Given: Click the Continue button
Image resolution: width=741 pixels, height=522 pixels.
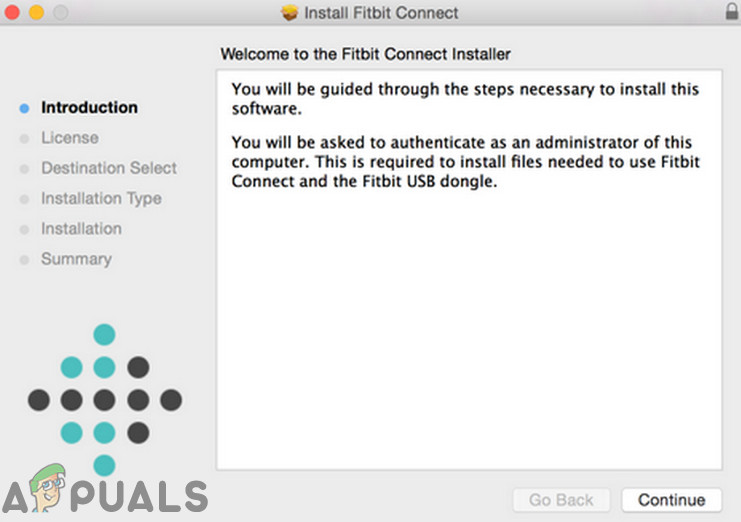Looking at the screenshot, I should pyautogui.click(x=671, y=500).
